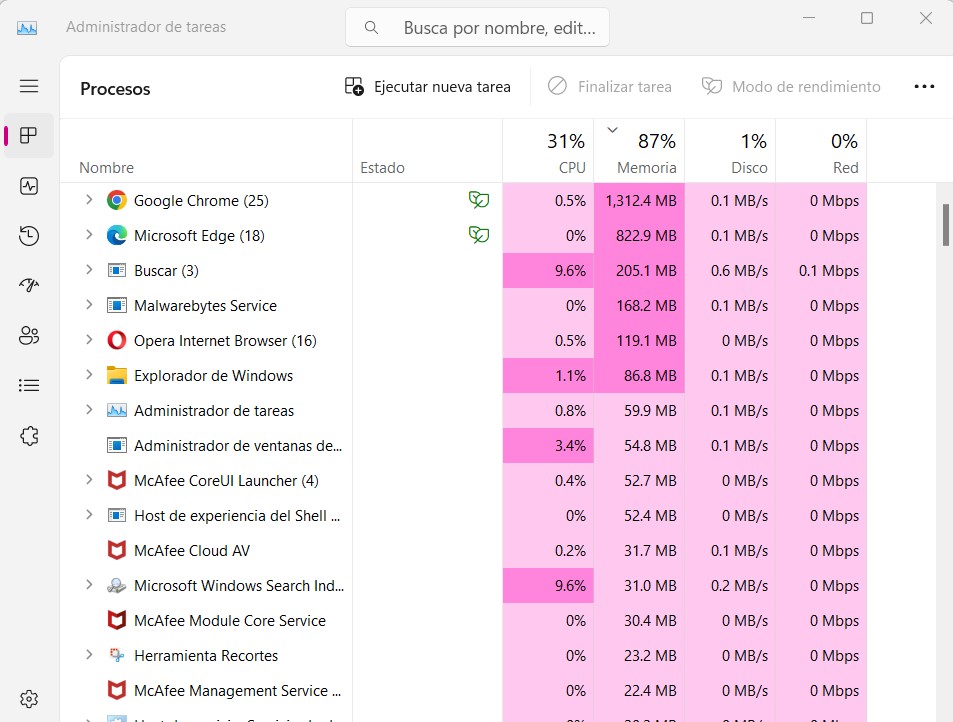Viewport: 953px width, 722px height.
Task: Expand the Malwarebytes Service entry
Action: tap(89, 304)
